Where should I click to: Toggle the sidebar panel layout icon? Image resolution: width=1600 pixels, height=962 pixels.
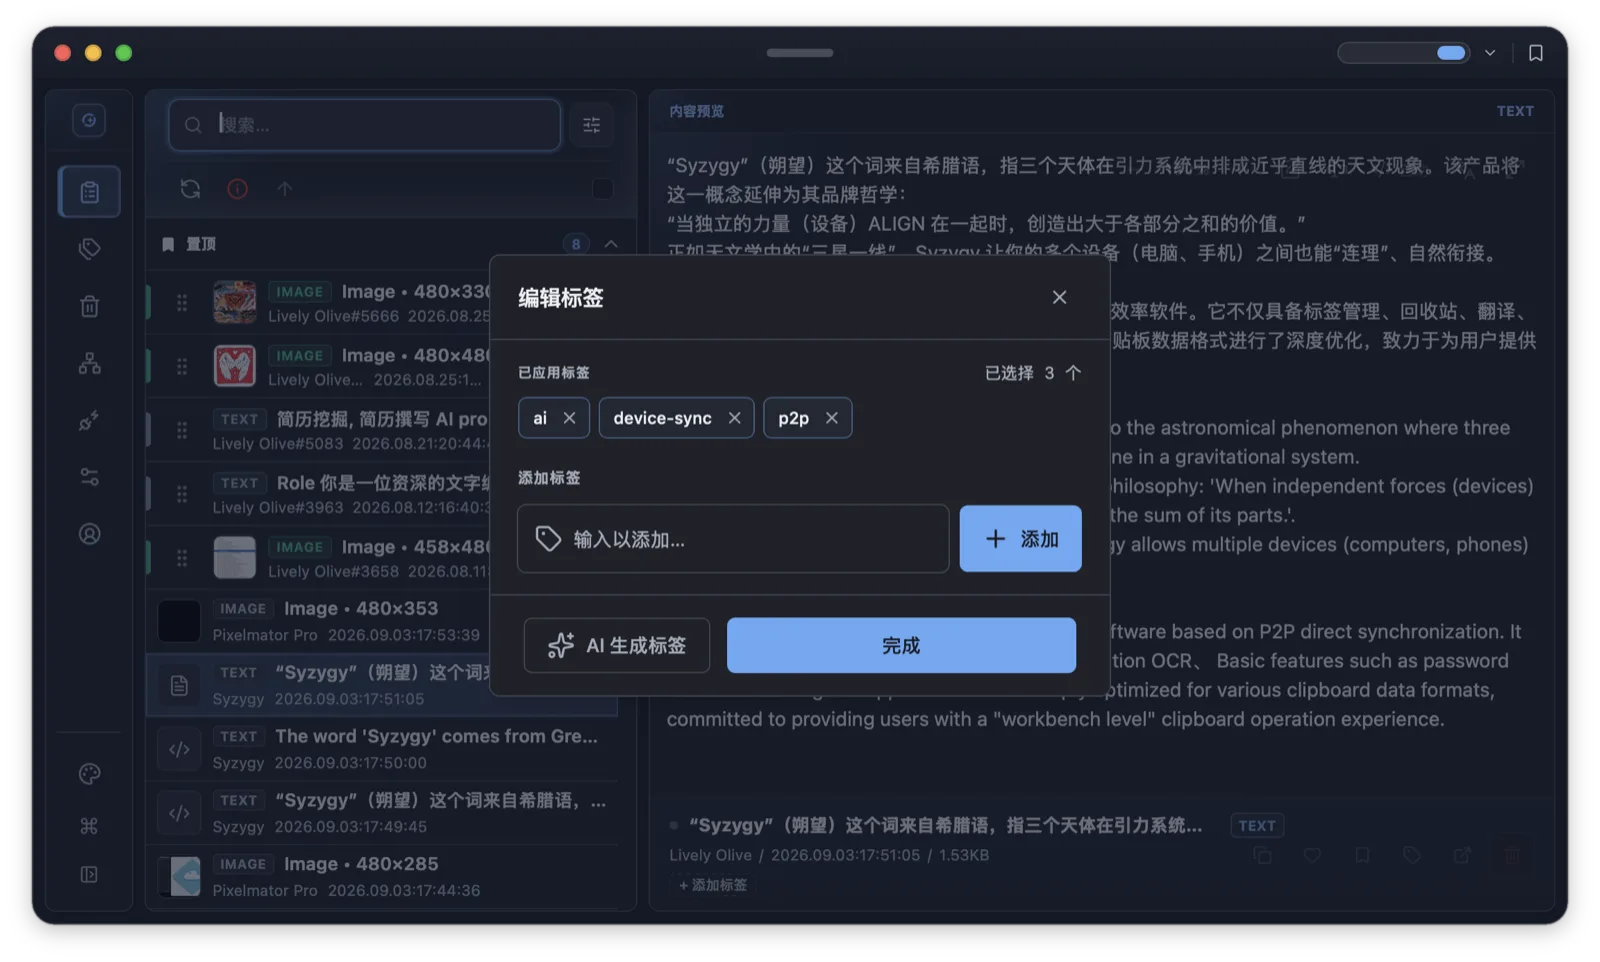89,874
